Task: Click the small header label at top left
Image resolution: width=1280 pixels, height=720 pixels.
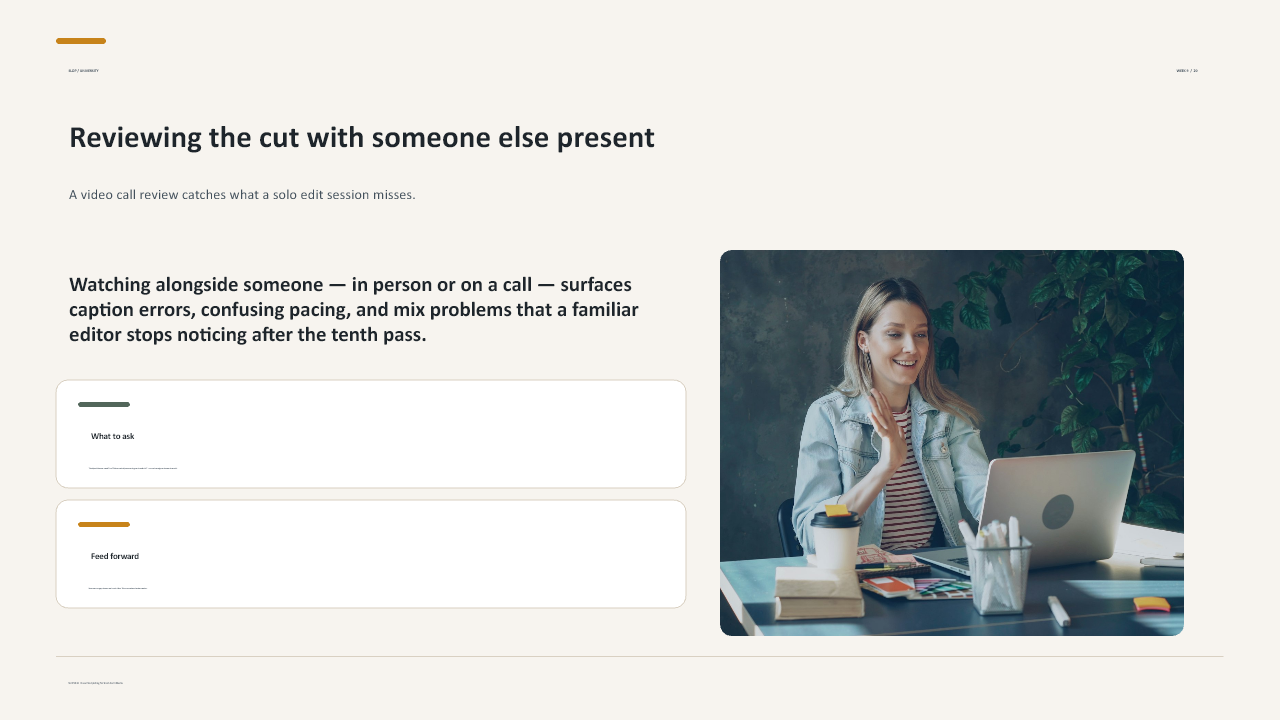Action: (x=83, y=71)
